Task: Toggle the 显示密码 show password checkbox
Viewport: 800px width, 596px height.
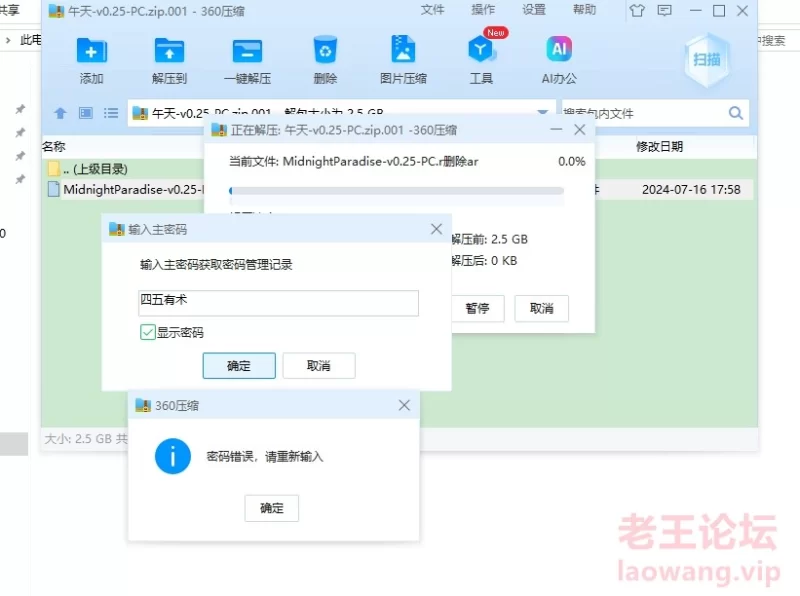Action: pyautogui.click(x=147, y=332)
